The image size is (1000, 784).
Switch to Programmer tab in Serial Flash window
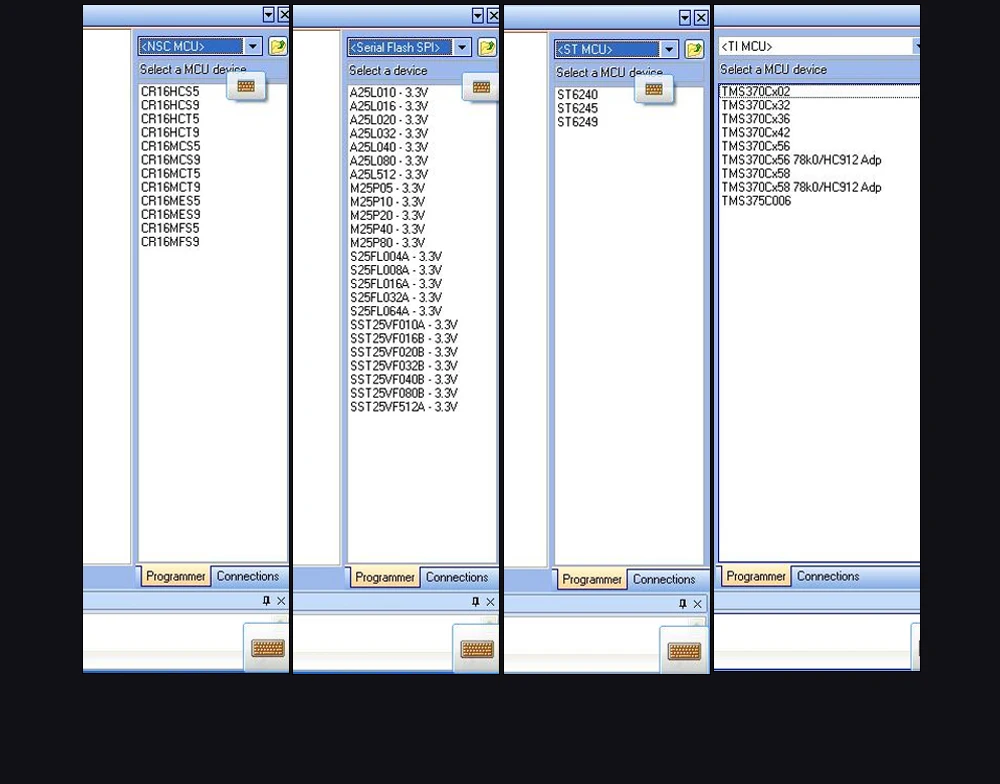point(385,577)
